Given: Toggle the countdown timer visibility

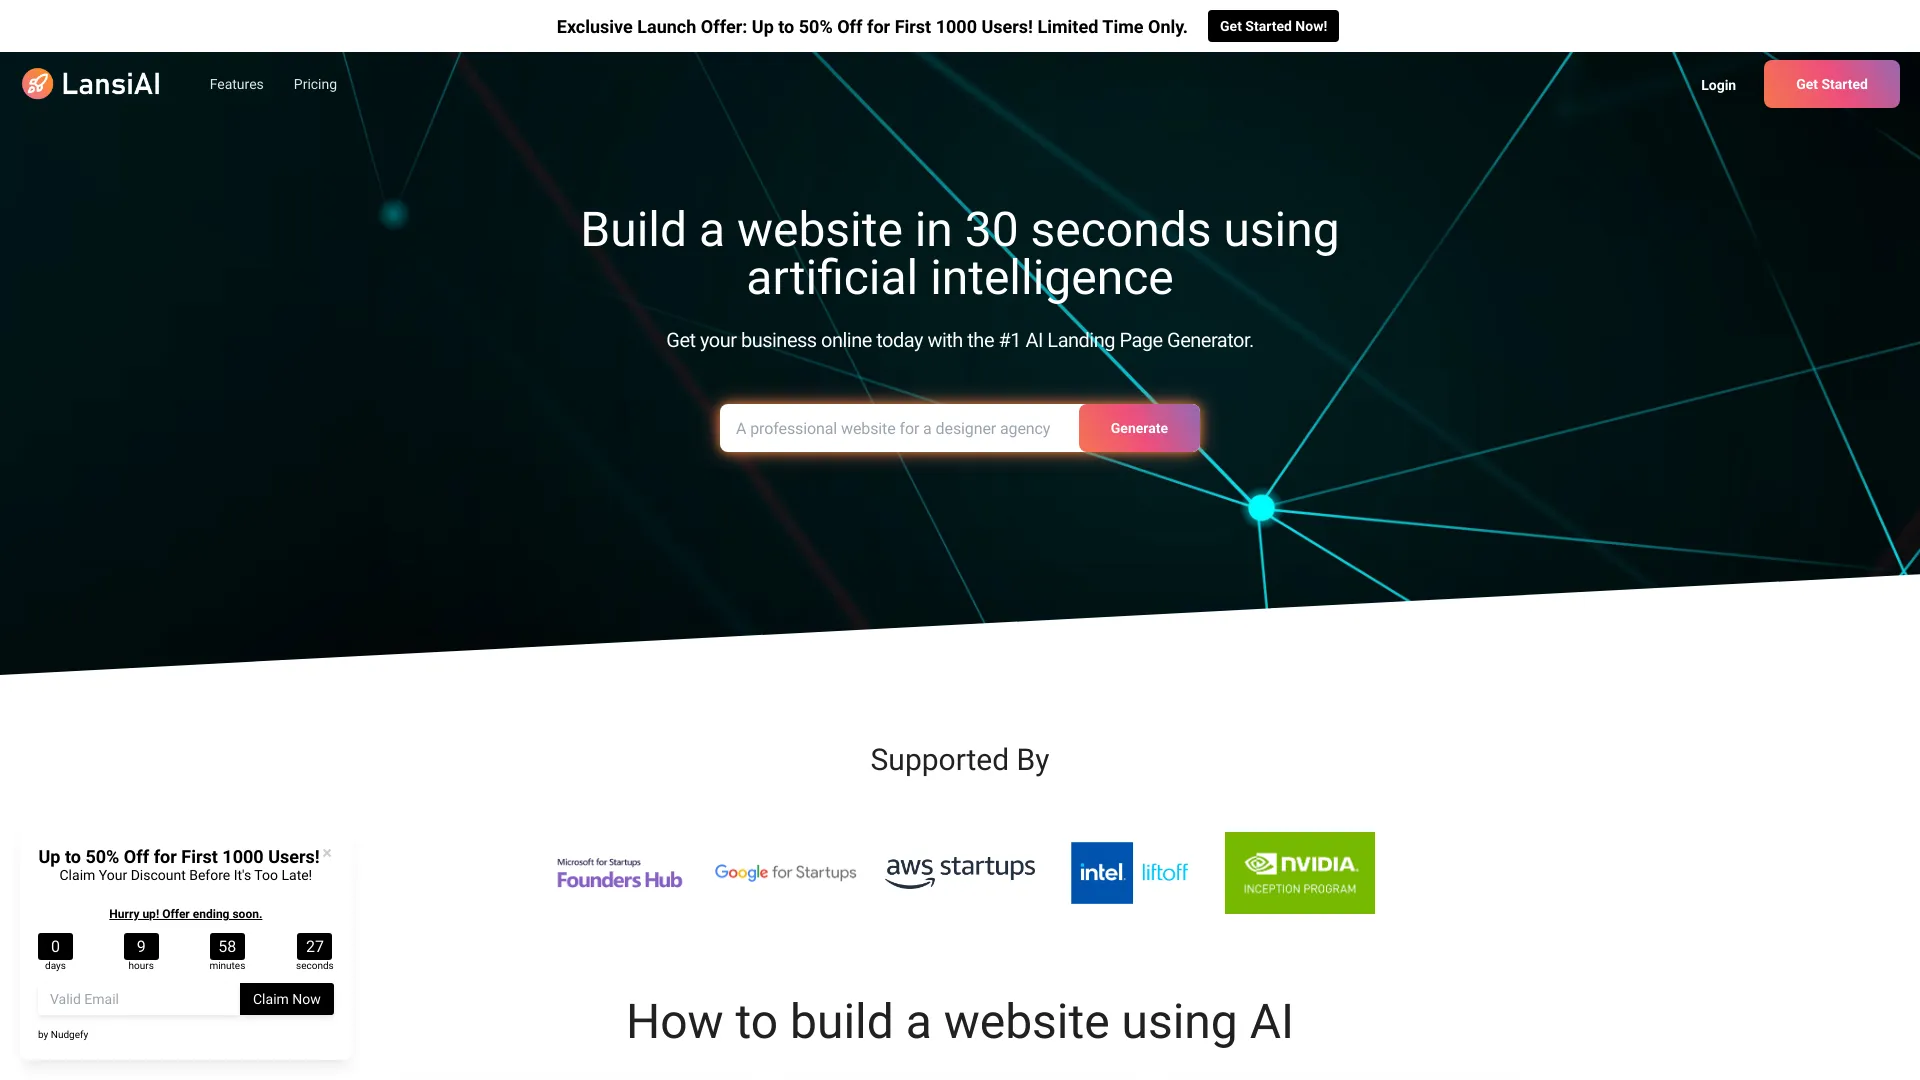Looking at the screenshot, I should coord(327,853).
